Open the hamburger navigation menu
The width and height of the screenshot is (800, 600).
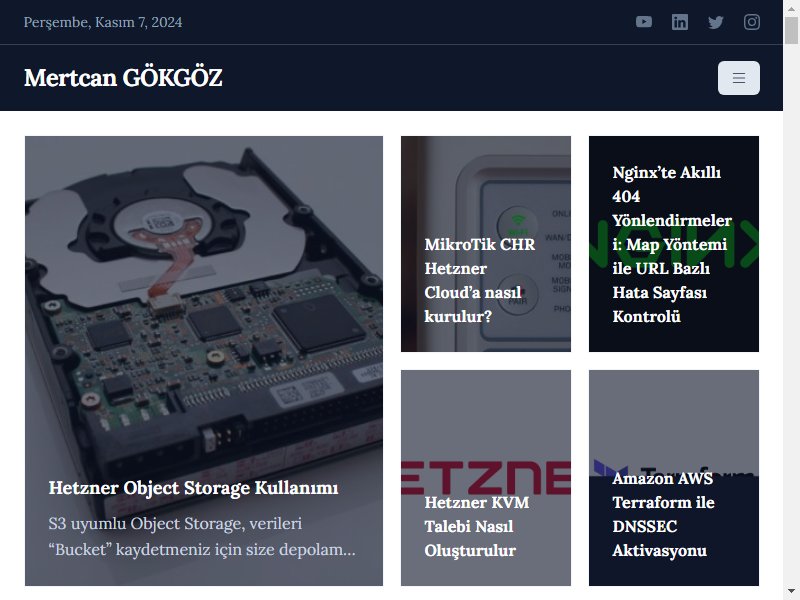point(739,78)
